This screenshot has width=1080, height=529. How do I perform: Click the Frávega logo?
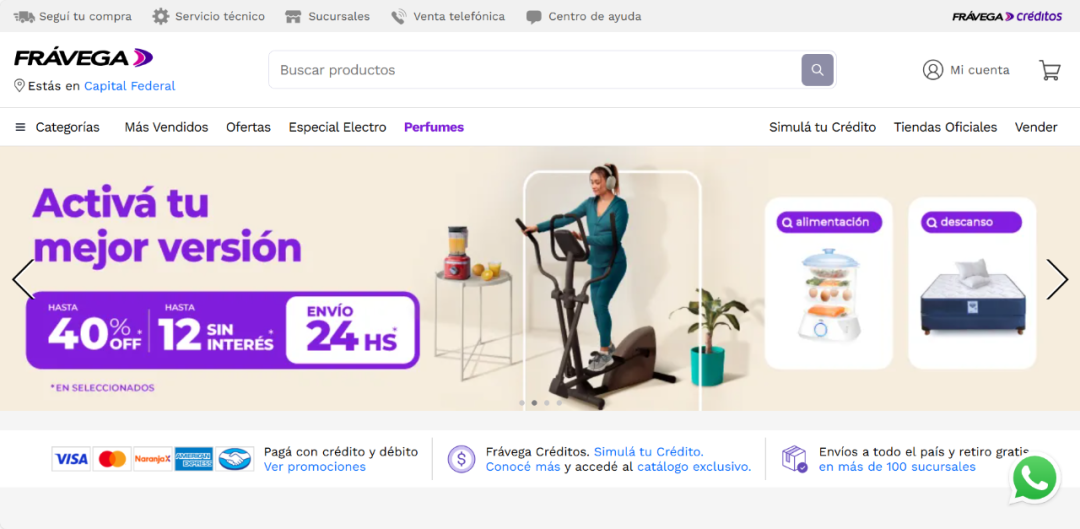(83, 58)
